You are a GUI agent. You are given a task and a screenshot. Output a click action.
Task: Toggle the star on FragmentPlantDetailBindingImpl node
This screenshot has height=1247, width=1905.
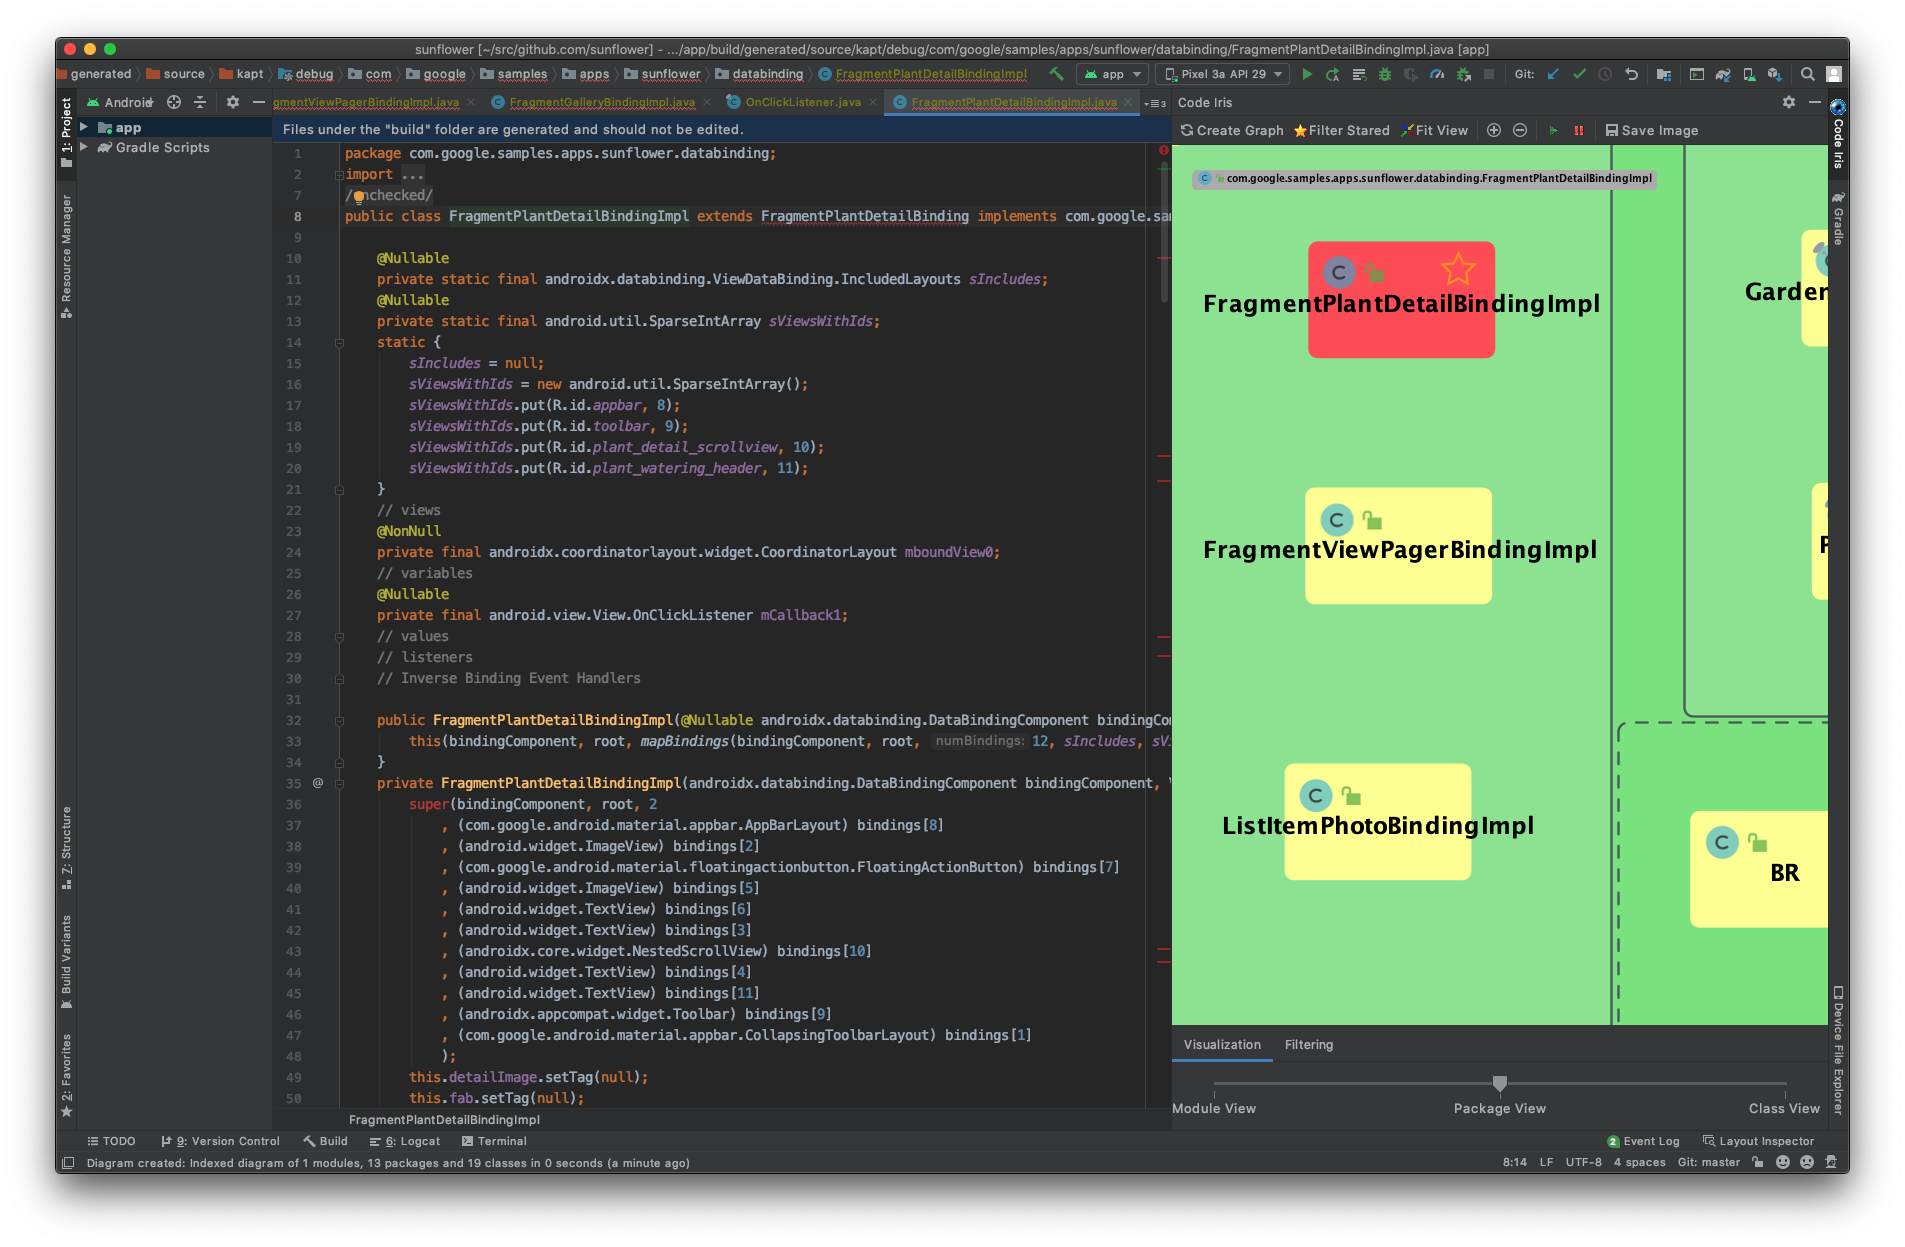[1458, 268]
